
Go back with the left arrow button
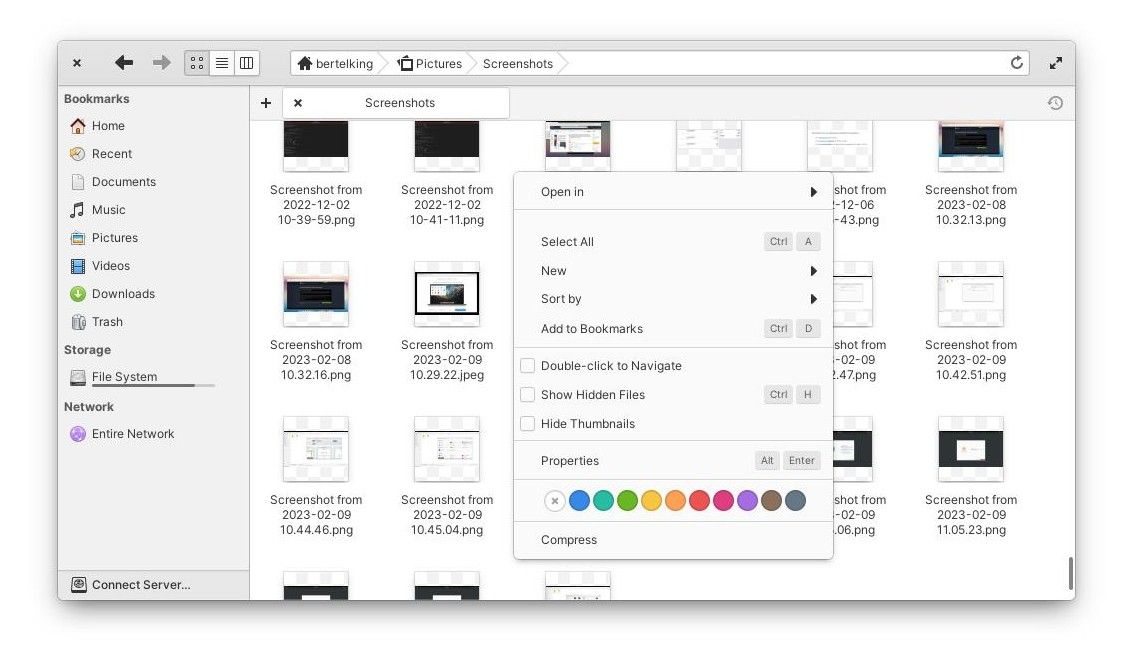pyautogui.click(x=124, y=63)
